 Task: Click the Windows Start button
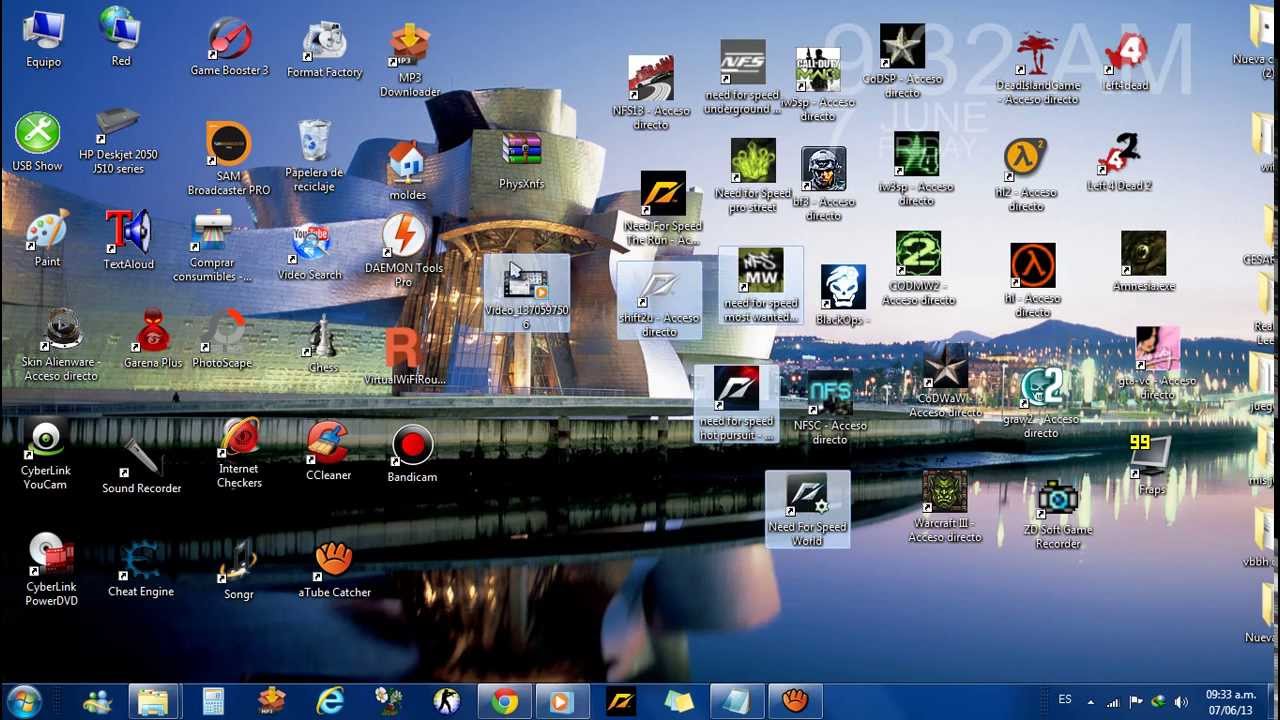tap(24, 702)
